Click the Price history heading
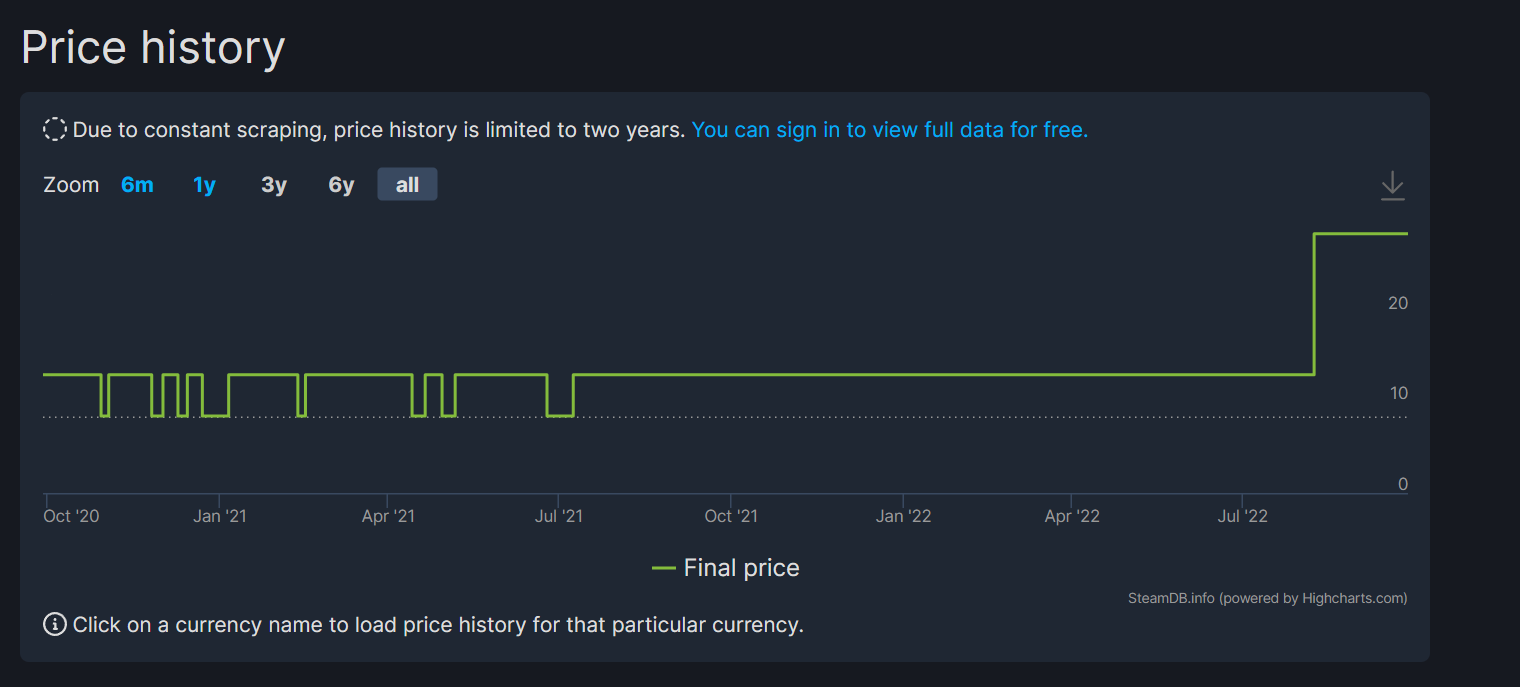 pyautogui.click(x=153, y=47)
